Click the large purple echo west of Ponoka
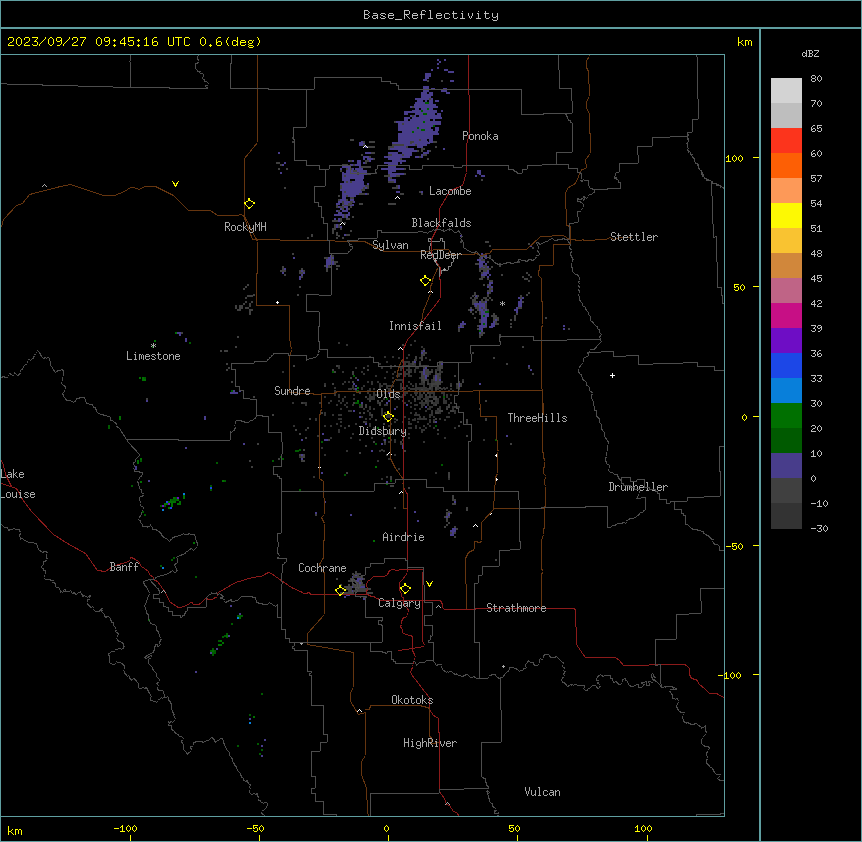 [418, 128]
